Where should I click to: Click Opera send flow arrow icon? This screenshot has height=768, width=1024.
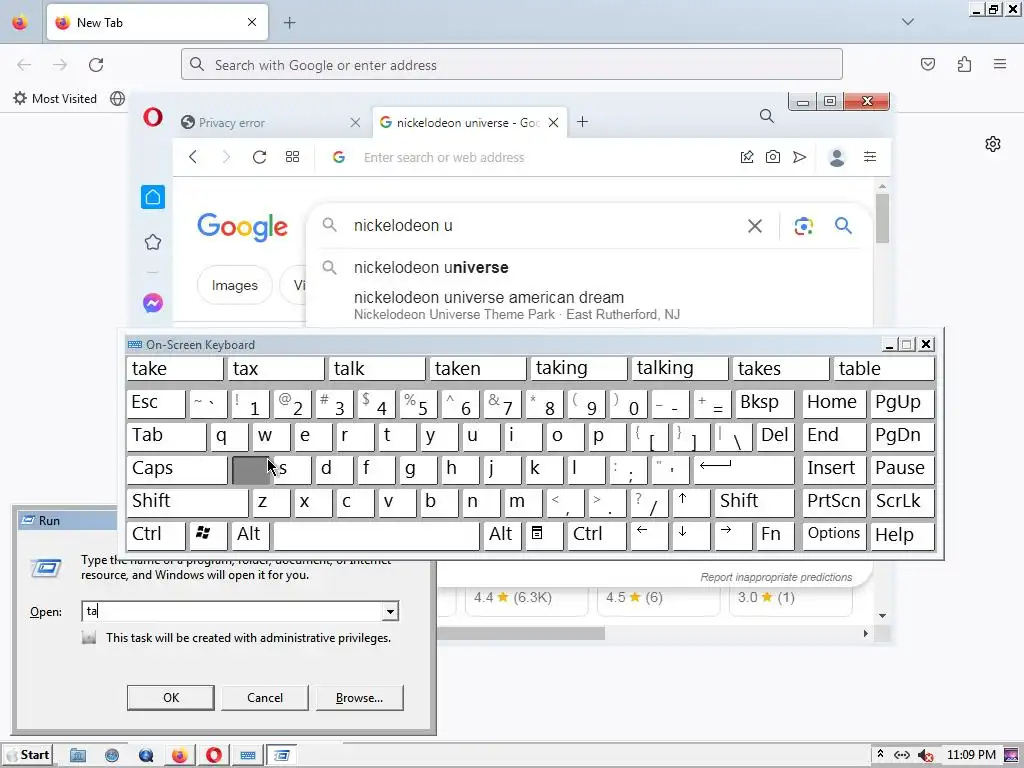[799, 157]
